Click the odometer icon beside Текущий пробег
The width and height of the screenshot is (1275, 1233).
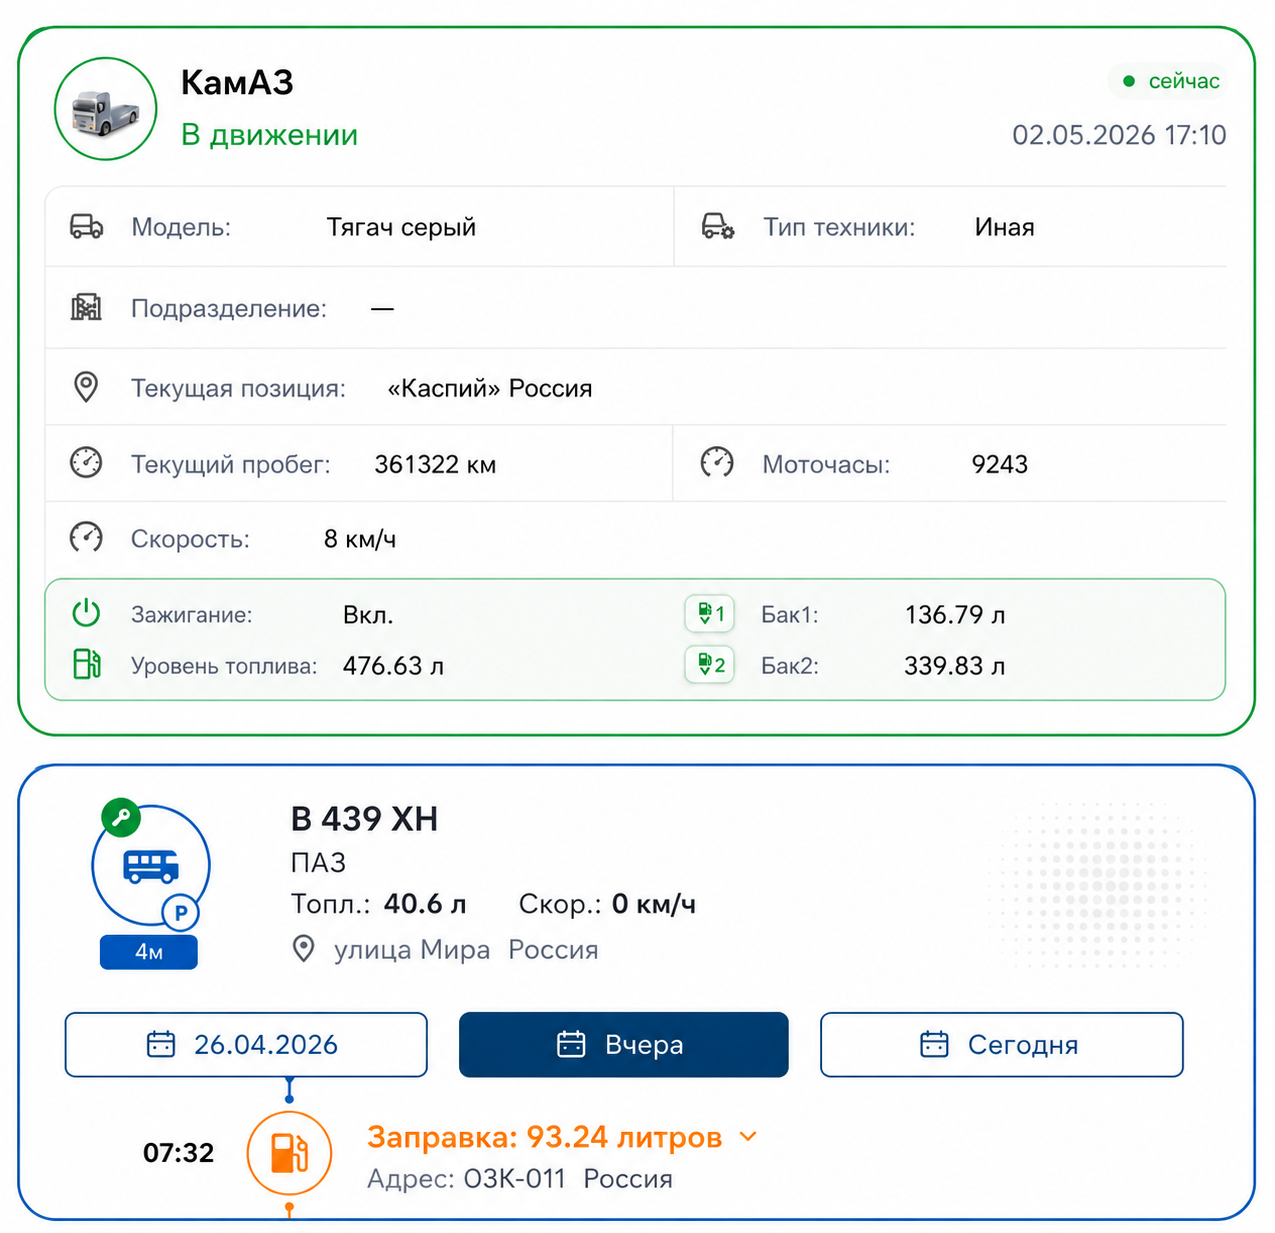point(86,463)
